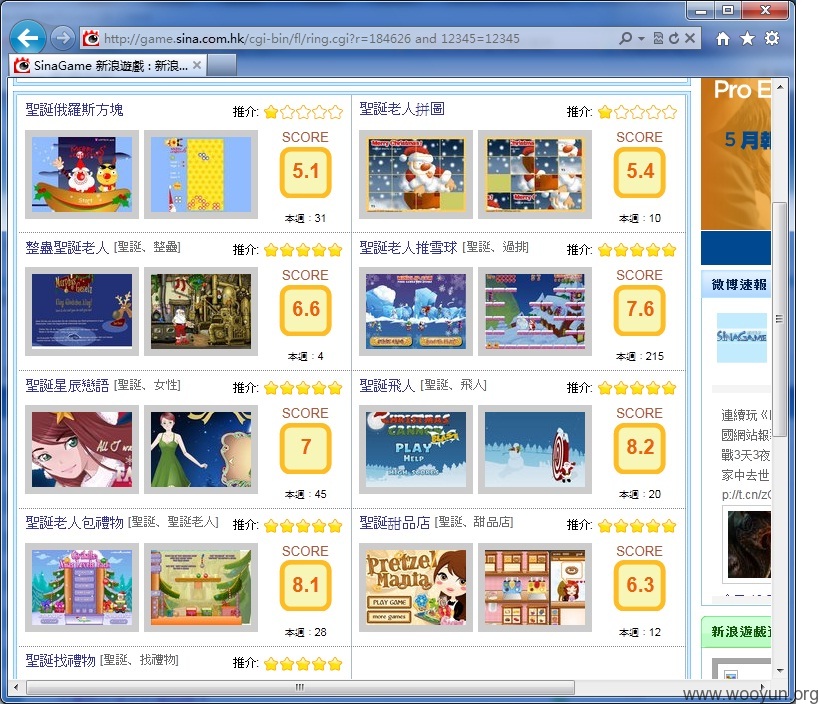Click the 微博速報 sidebar heading
Viewport: 819px width, 704px height.
[739, 285]
